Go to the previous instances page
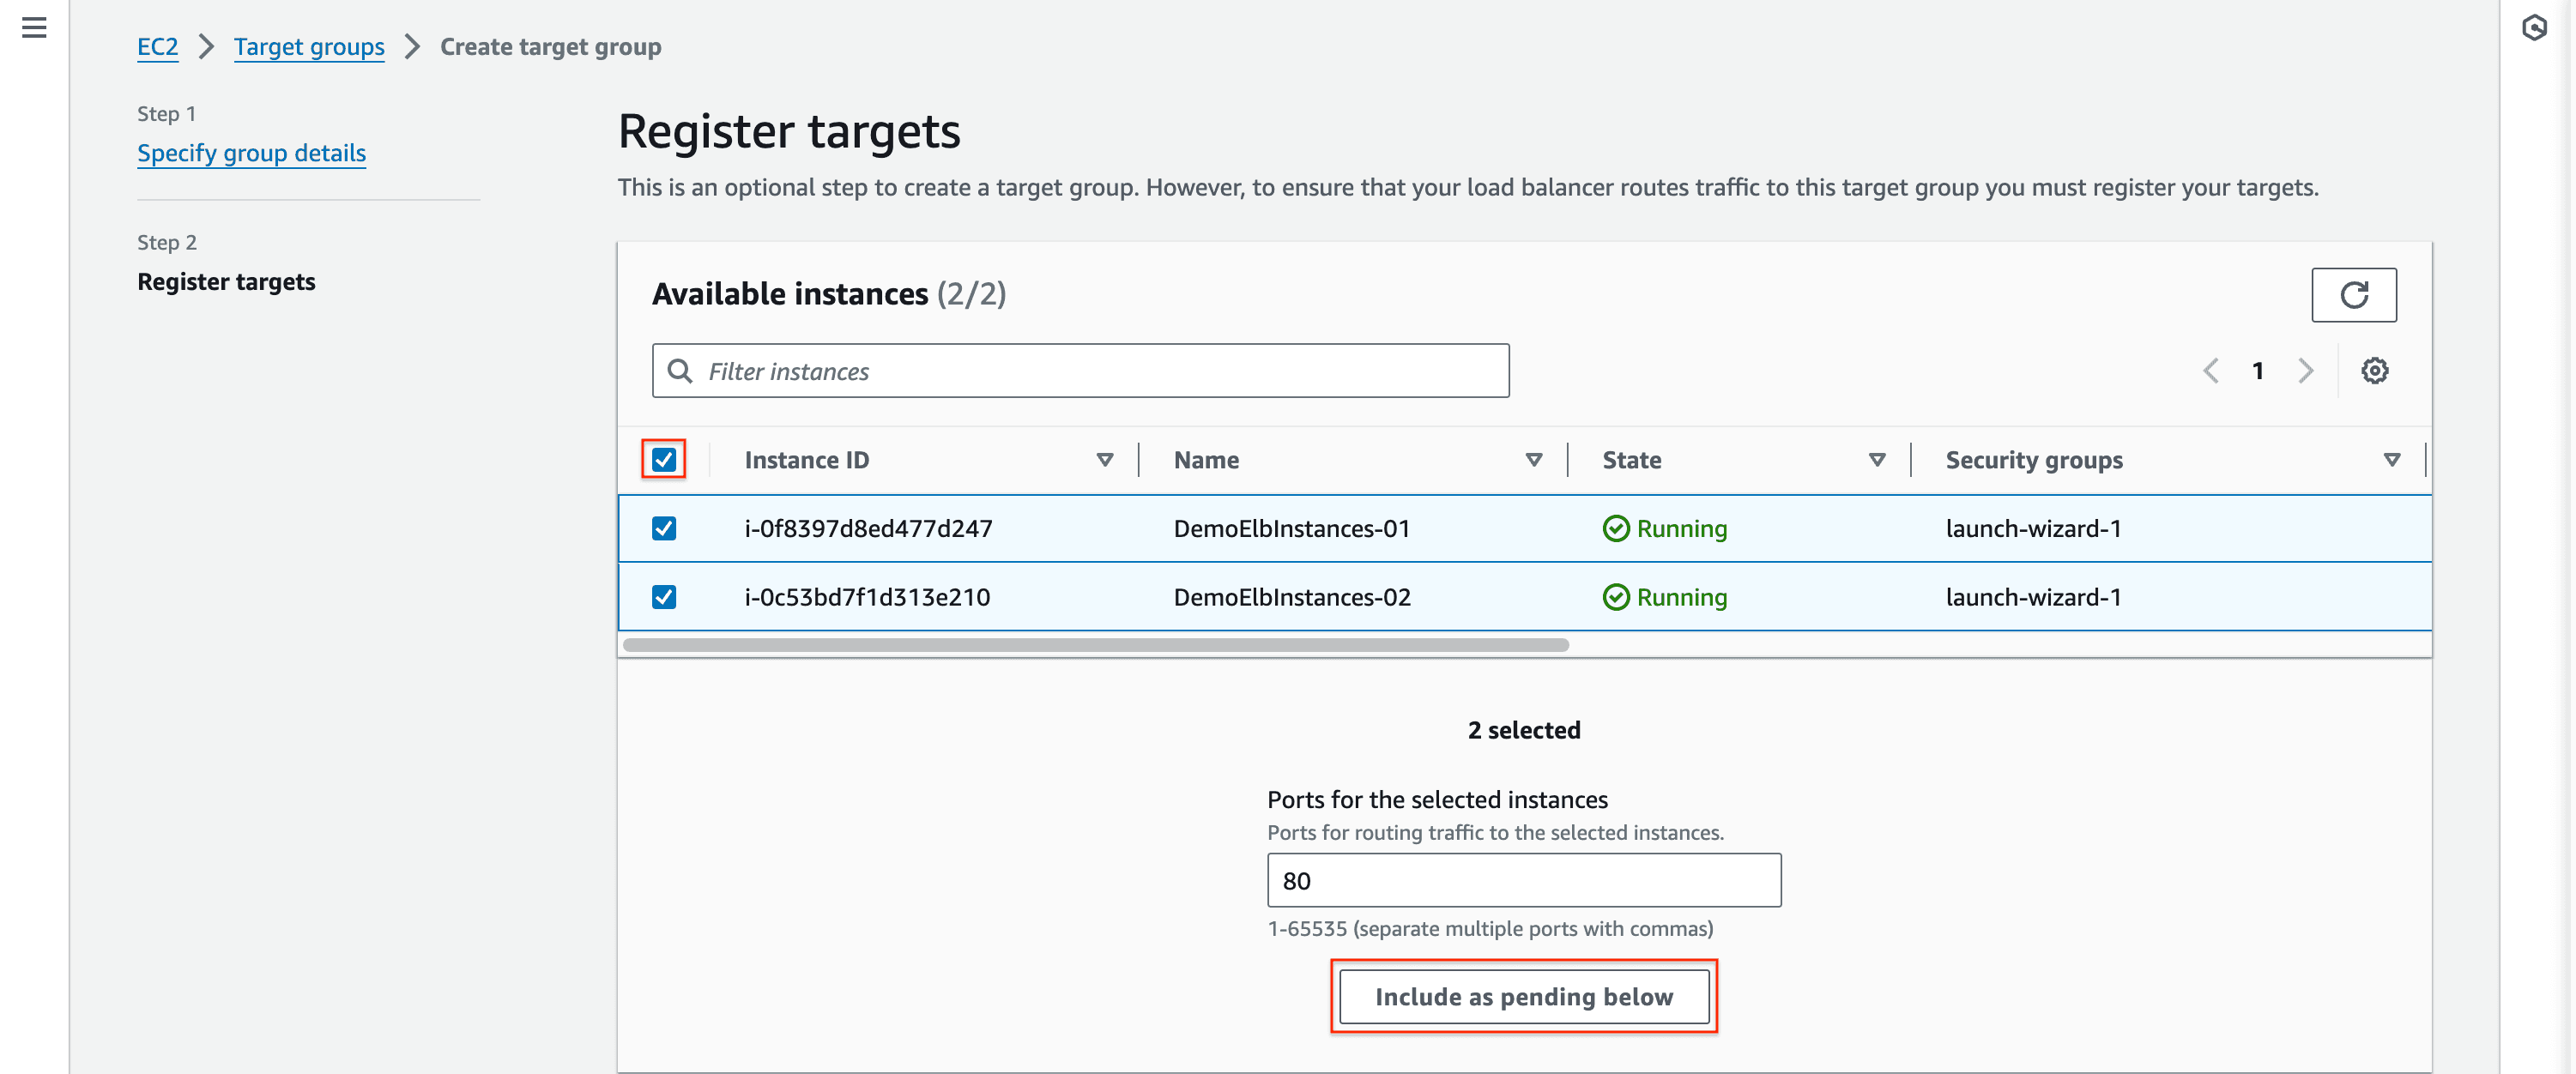2576x1074 pixels. pos(2211,371)
